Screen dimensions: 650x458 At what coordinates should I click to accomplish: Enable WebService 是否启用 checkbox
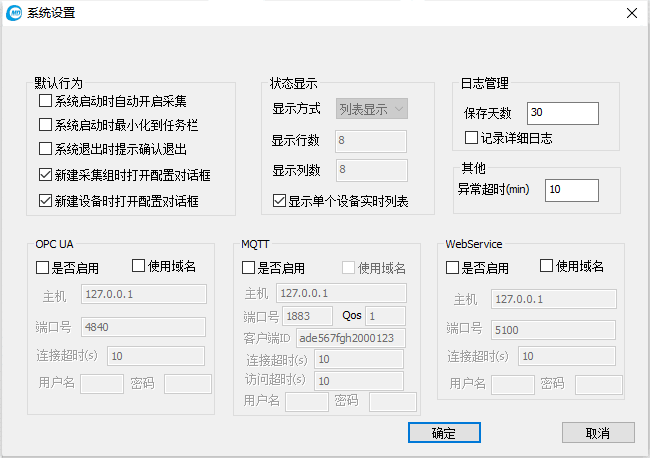[453, 268]
